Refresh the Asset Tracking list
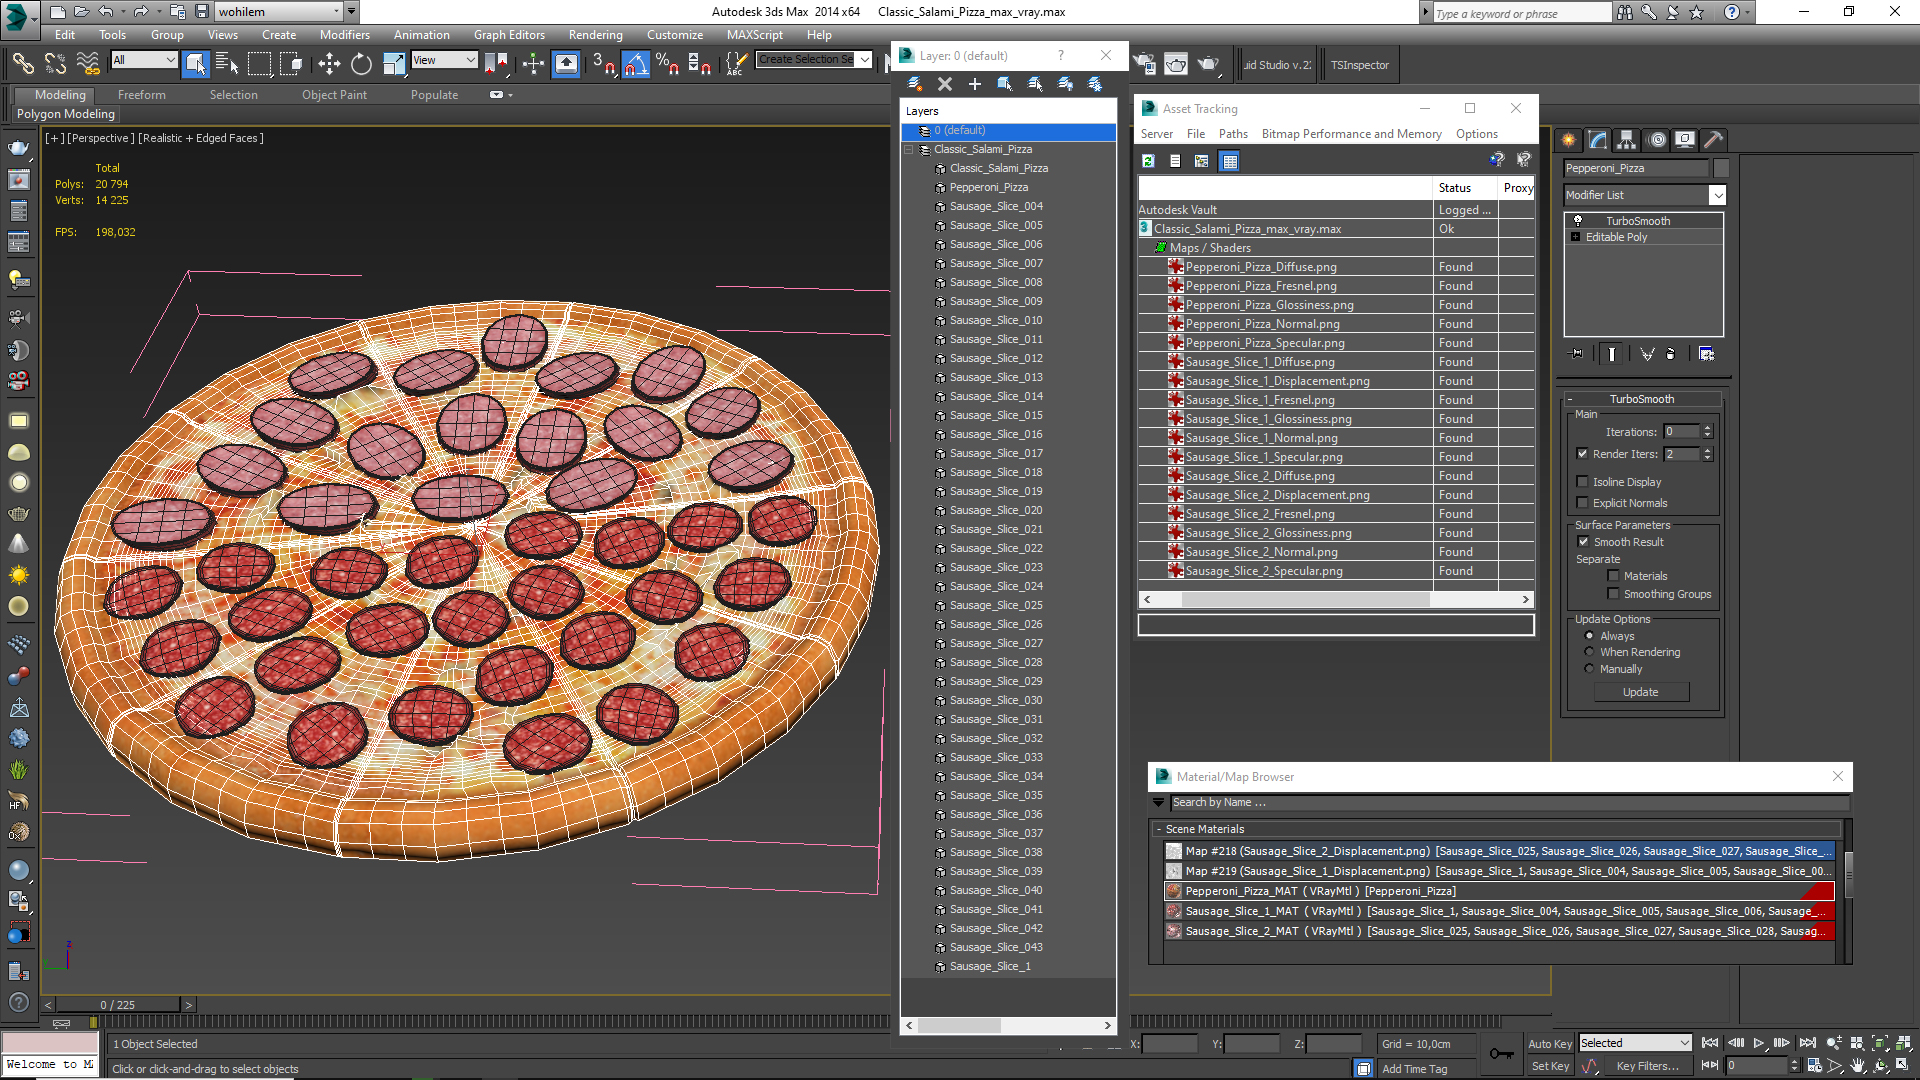1920x1080 pixels. pos(1148,161)
